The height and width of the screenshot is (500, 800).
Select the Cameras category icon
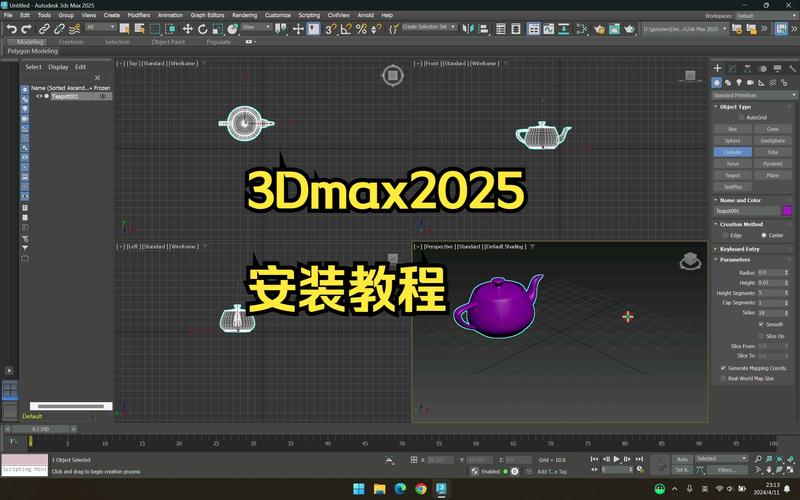pos(750,83)
